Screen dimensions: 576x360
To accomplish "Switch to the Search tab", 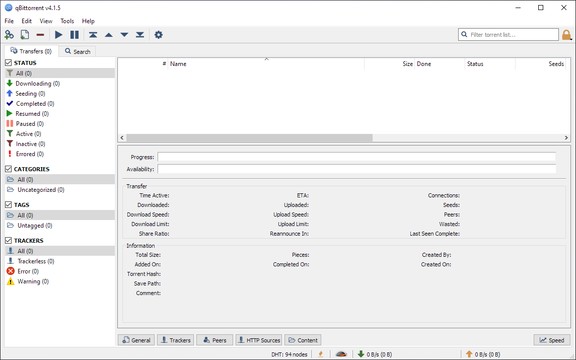I will (x=78, y=51).
